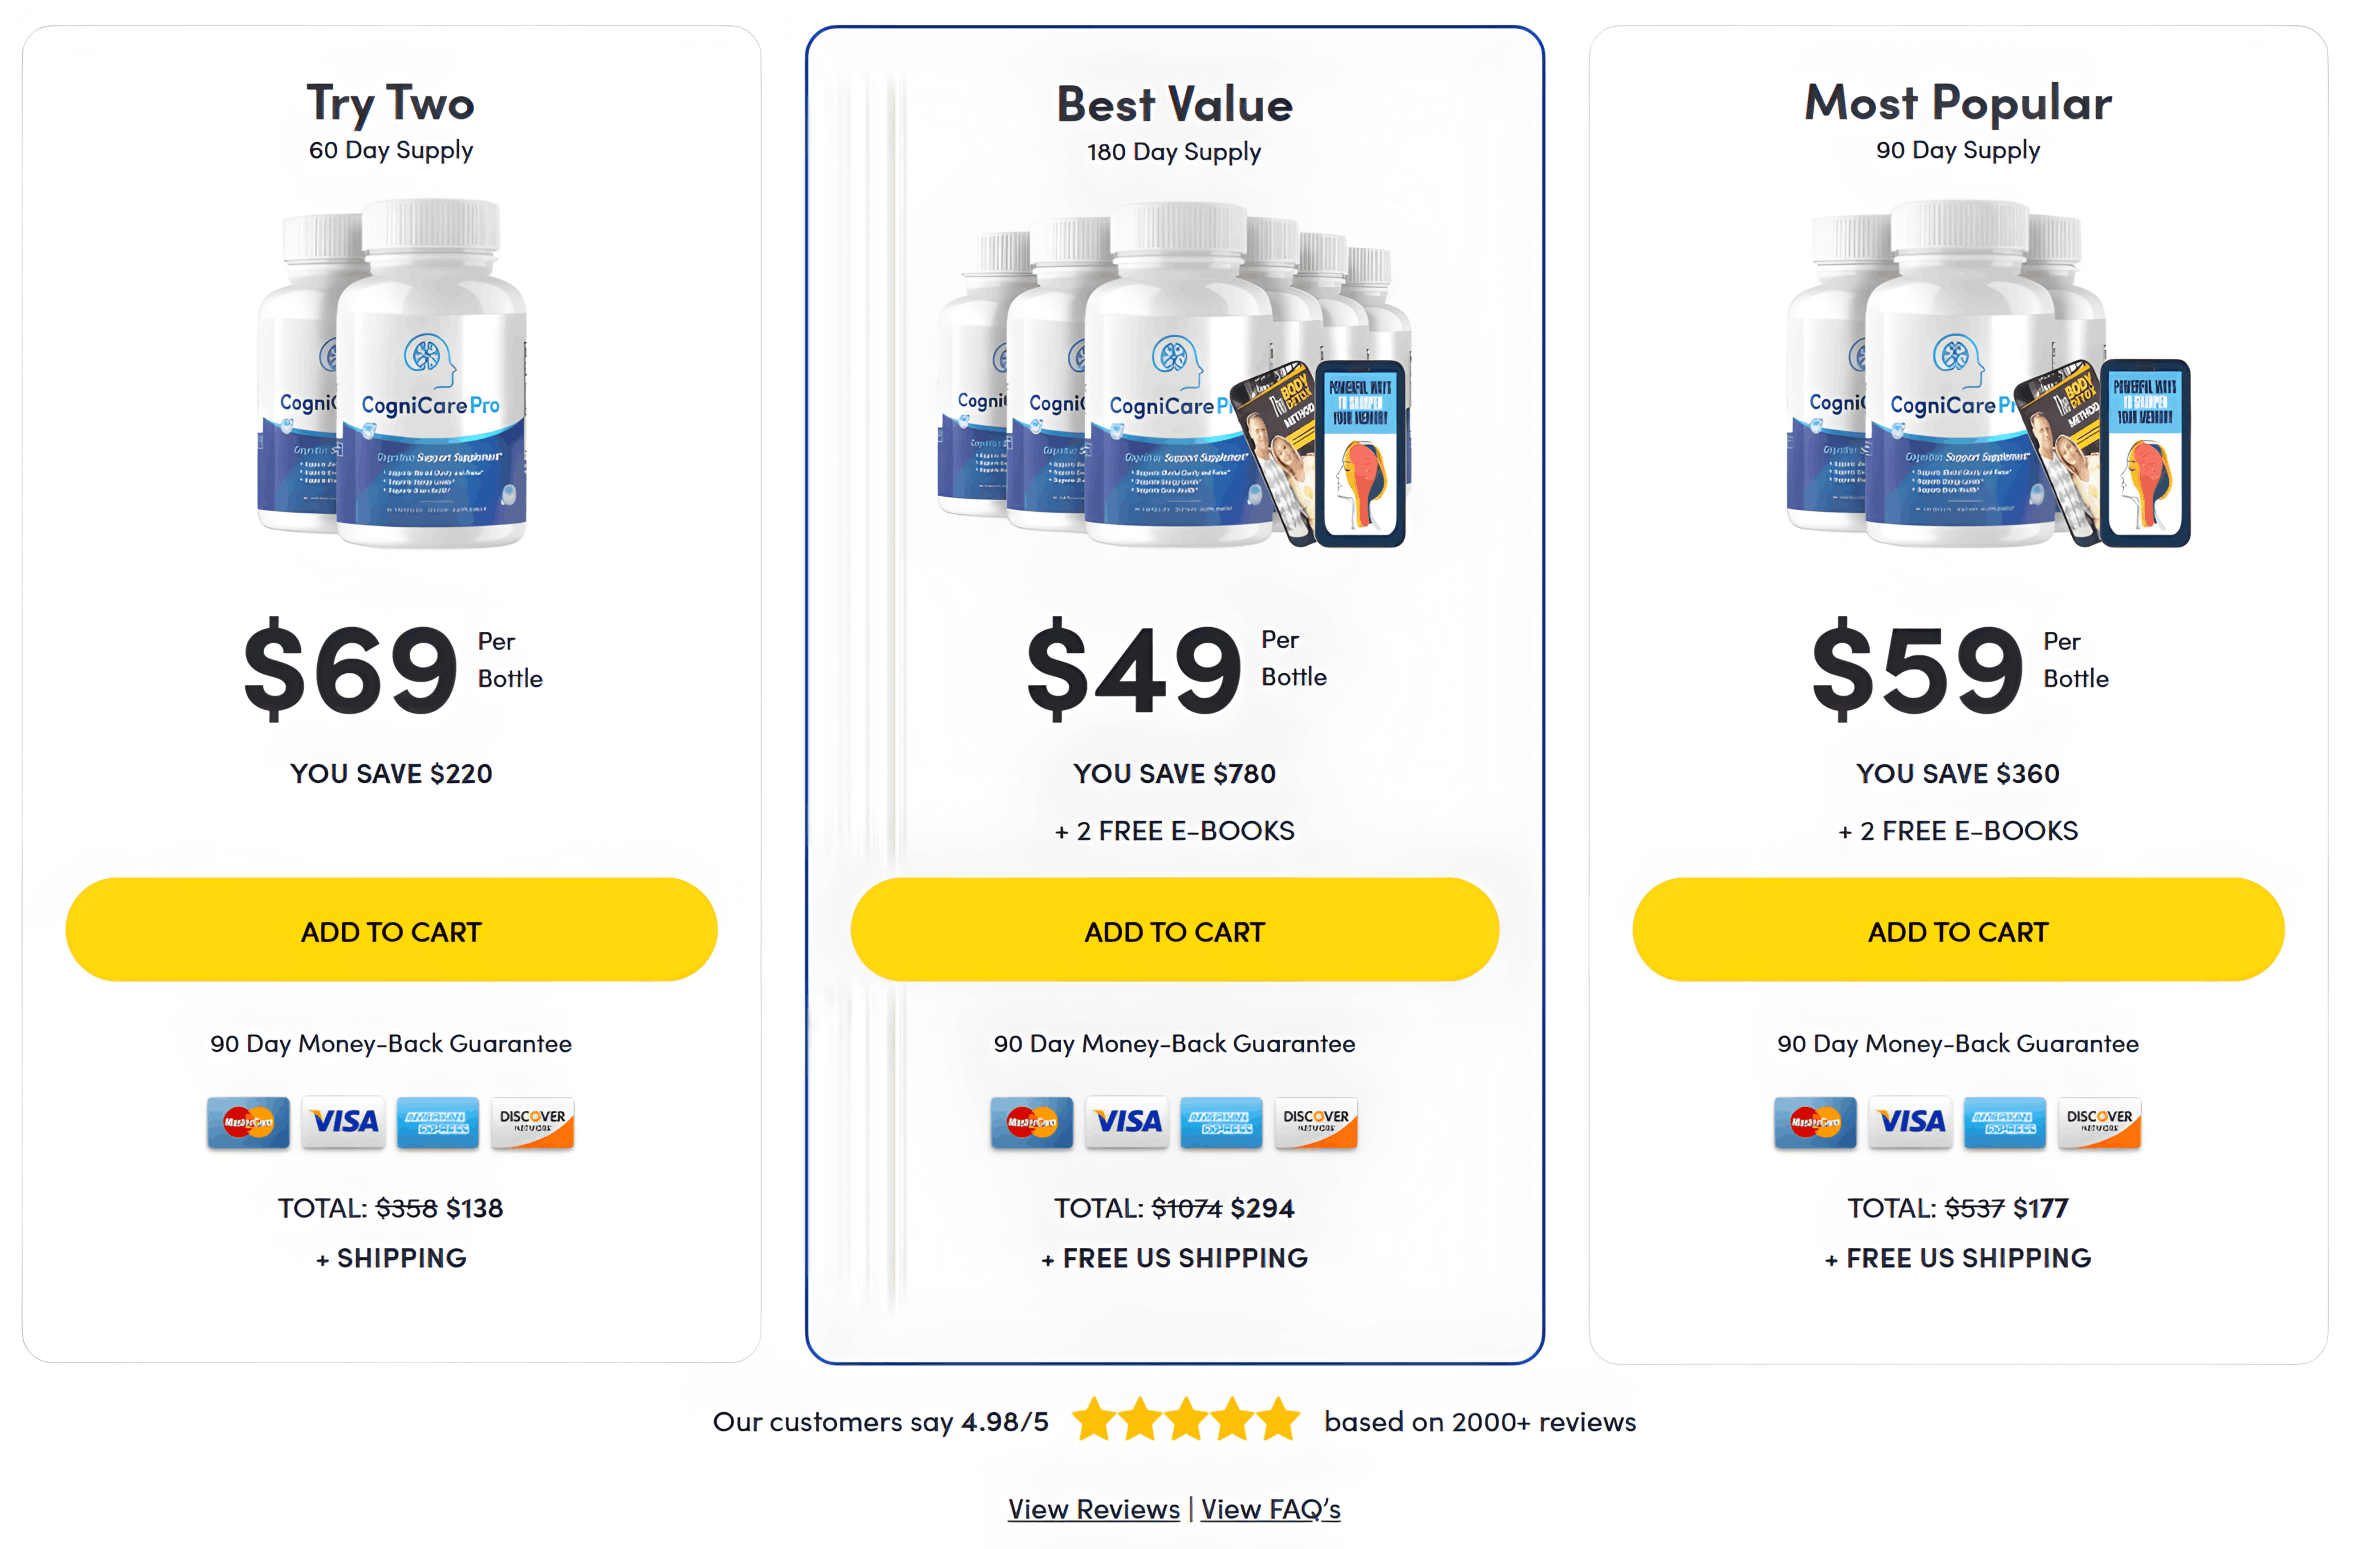Add the 180 Day Supply to cart
Image resolution: width=2356 pixels, height=1549 pixels.
point(1174,930)
